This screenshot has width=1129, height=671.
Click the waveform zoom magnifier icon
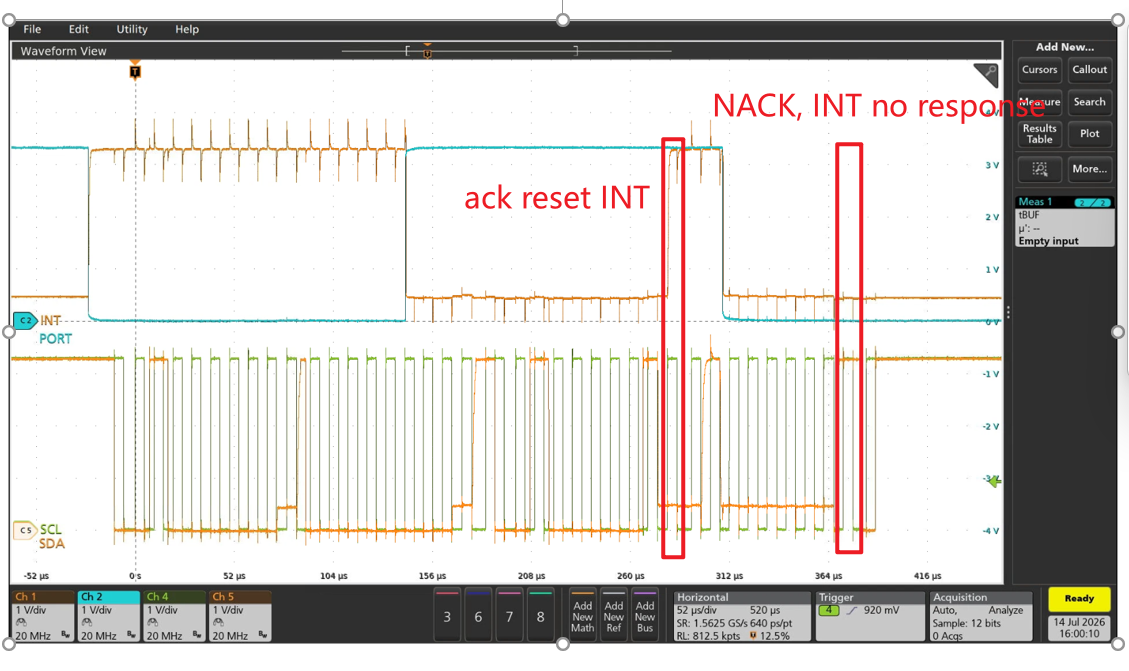click(987, 75)
